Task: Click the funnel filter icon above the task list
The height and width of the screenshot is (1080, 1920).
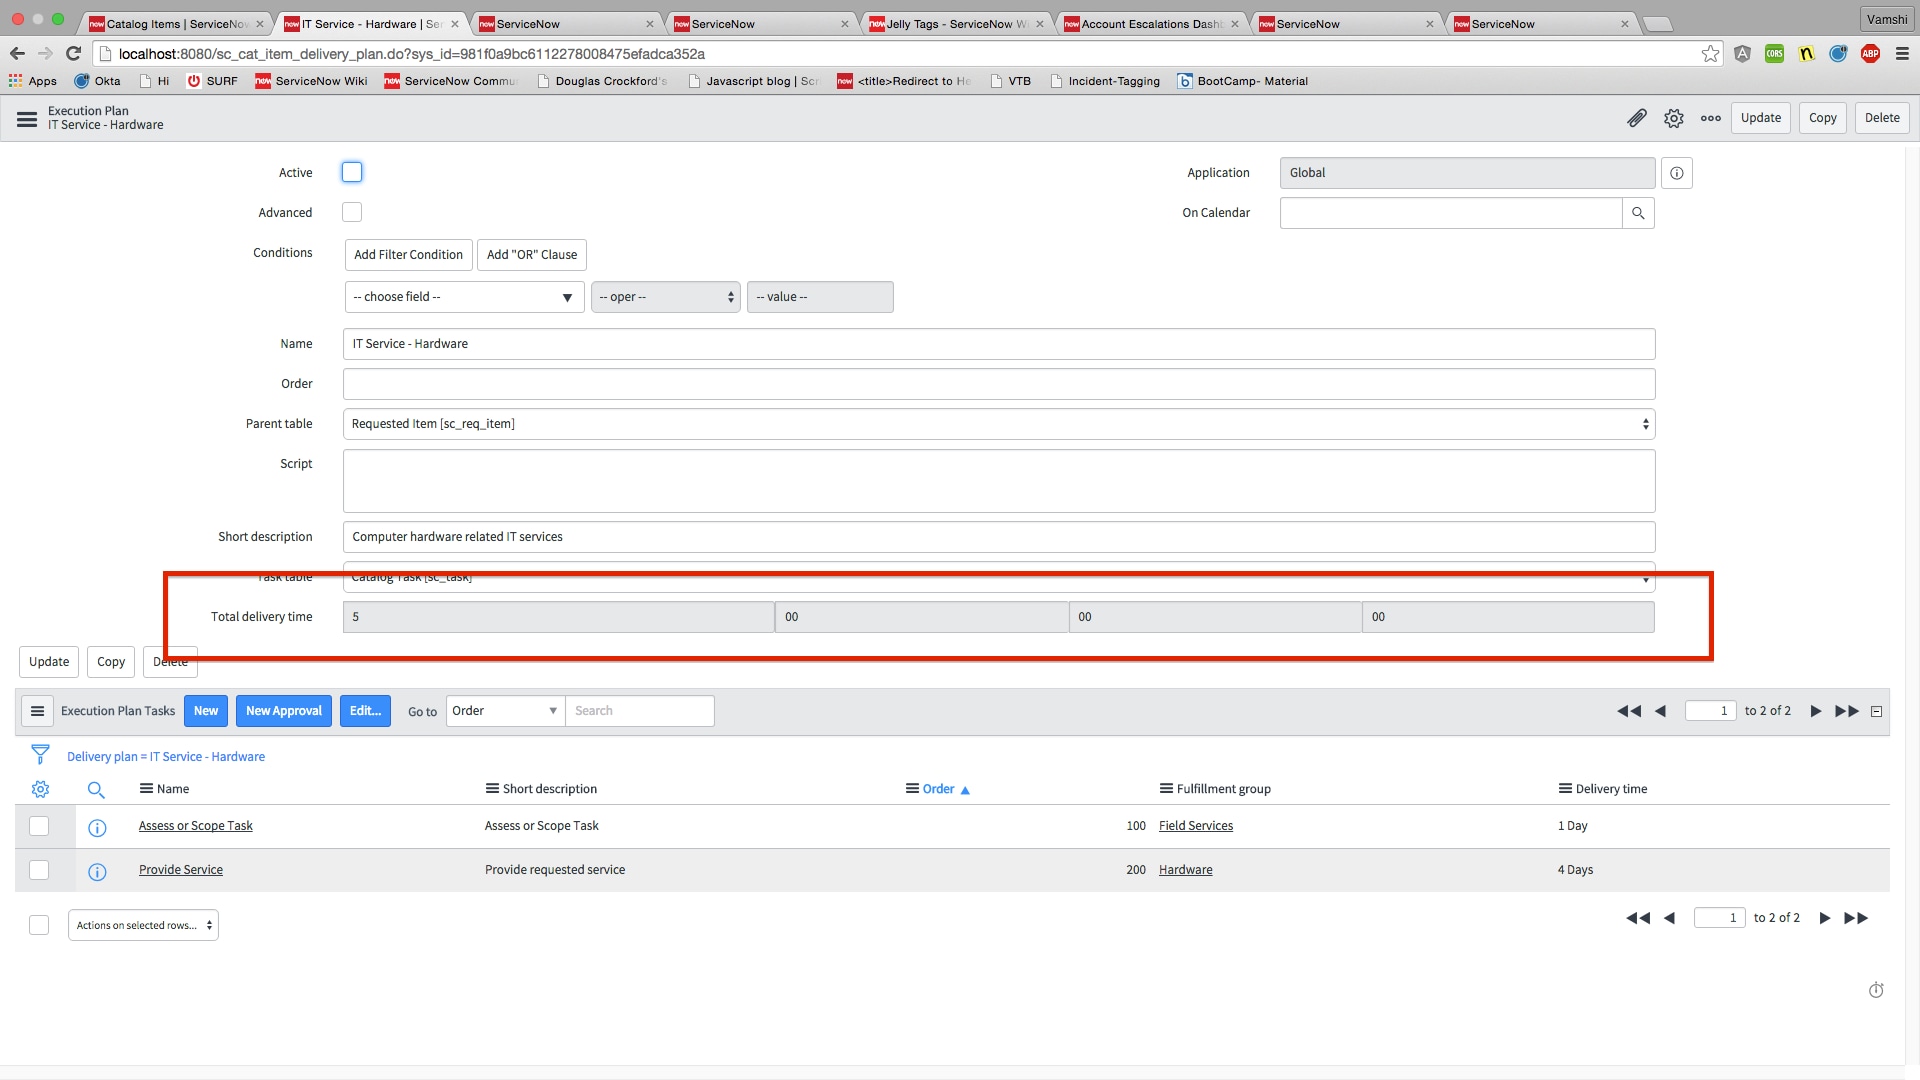Action: (x=40, y=754)
